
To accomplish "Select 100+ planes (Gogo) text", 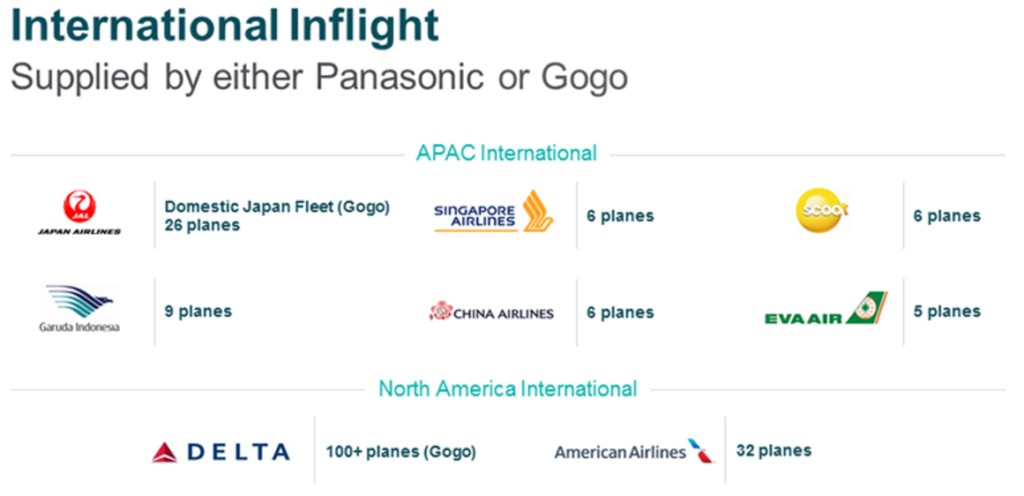I will click(x=401, y=452).
